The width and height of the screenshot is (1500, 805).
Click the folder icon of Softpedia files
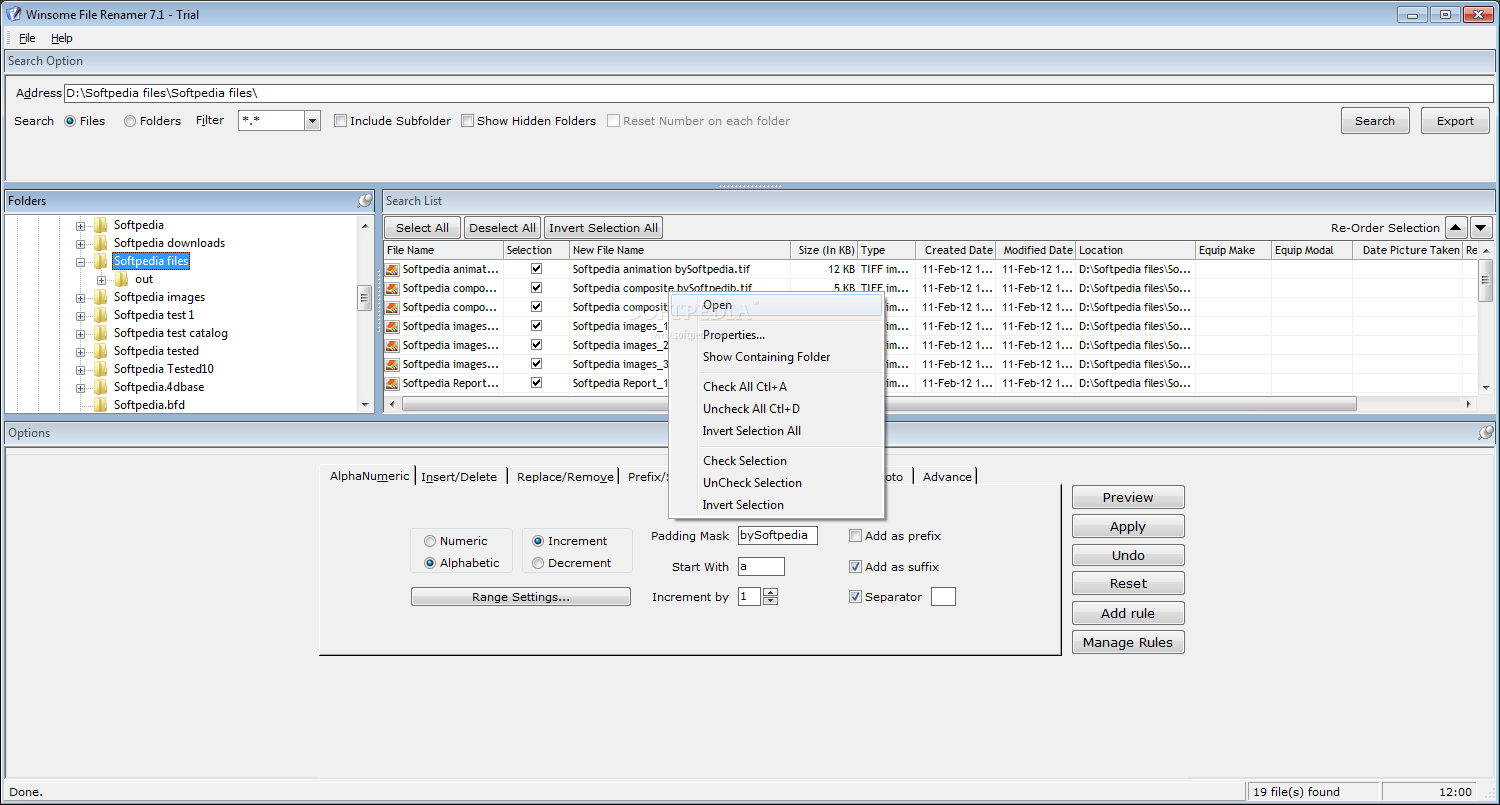(100, 261)
